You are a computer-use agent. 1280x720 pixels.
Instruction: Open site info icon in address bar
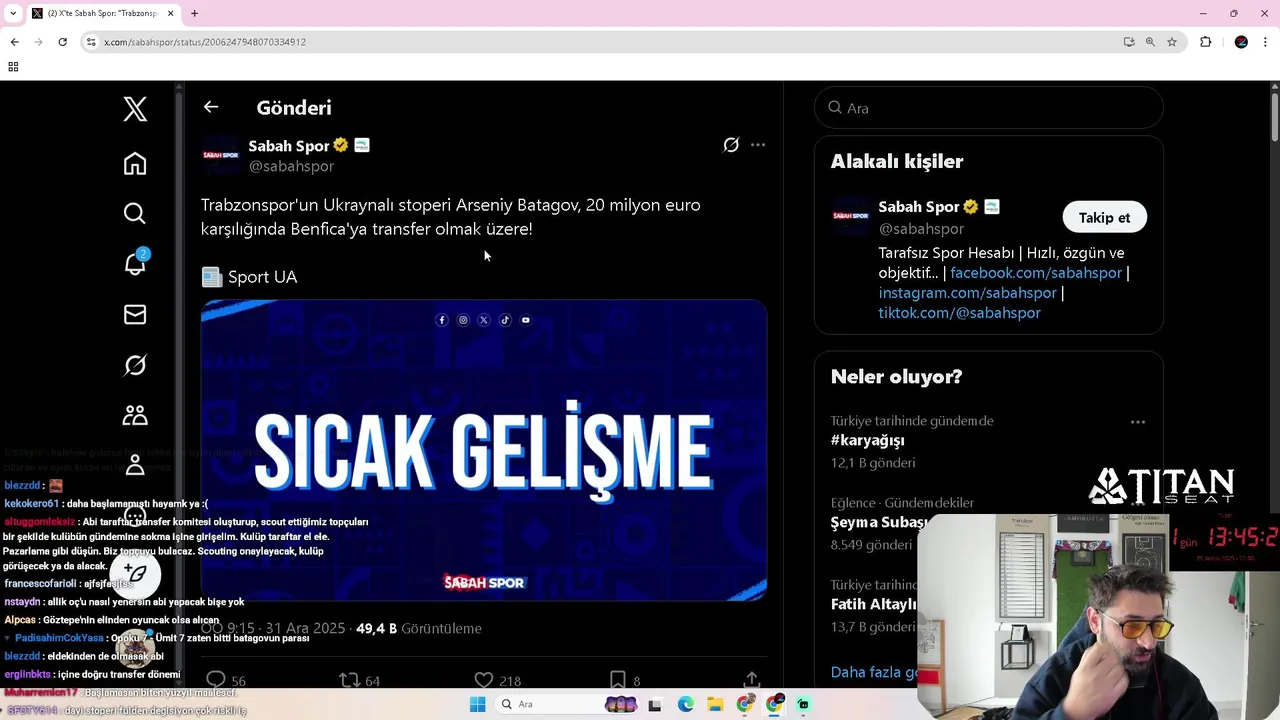tap(91, 42)
